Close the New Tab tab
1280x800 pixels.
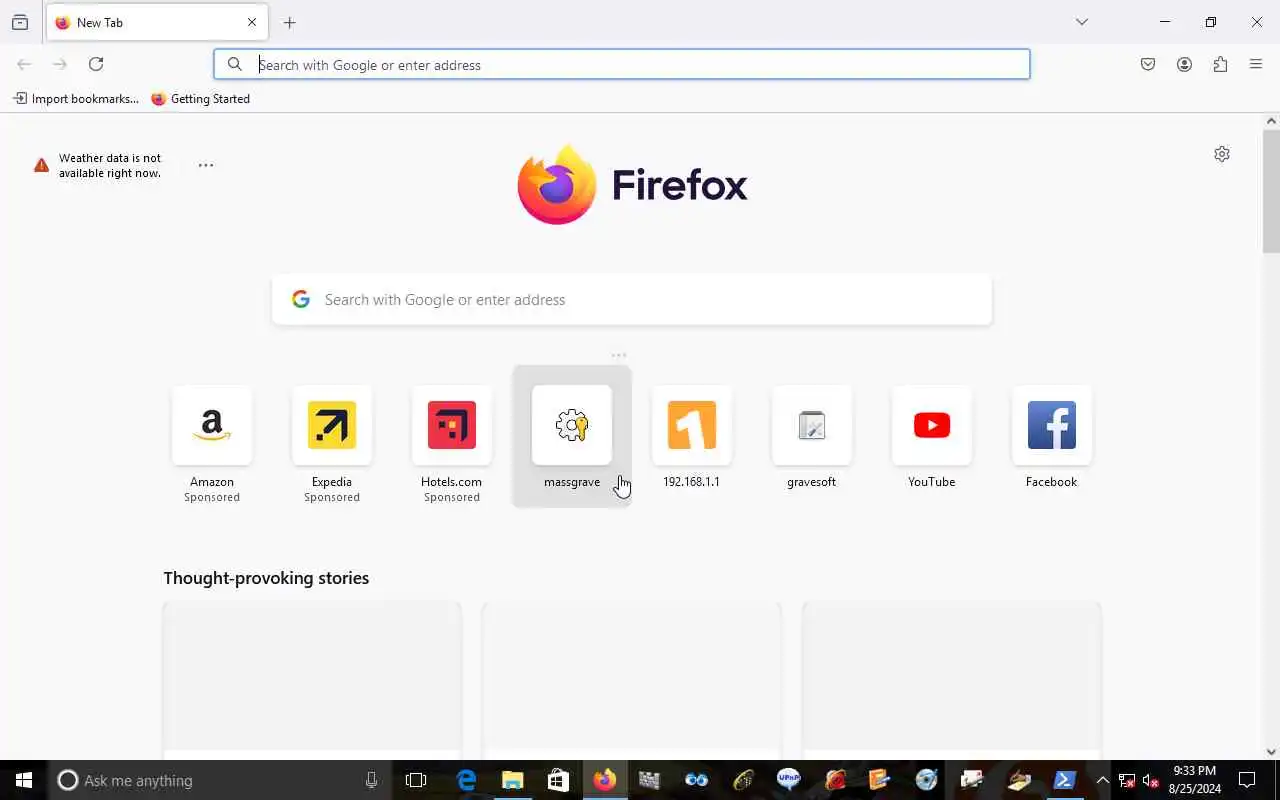(252, 22)
